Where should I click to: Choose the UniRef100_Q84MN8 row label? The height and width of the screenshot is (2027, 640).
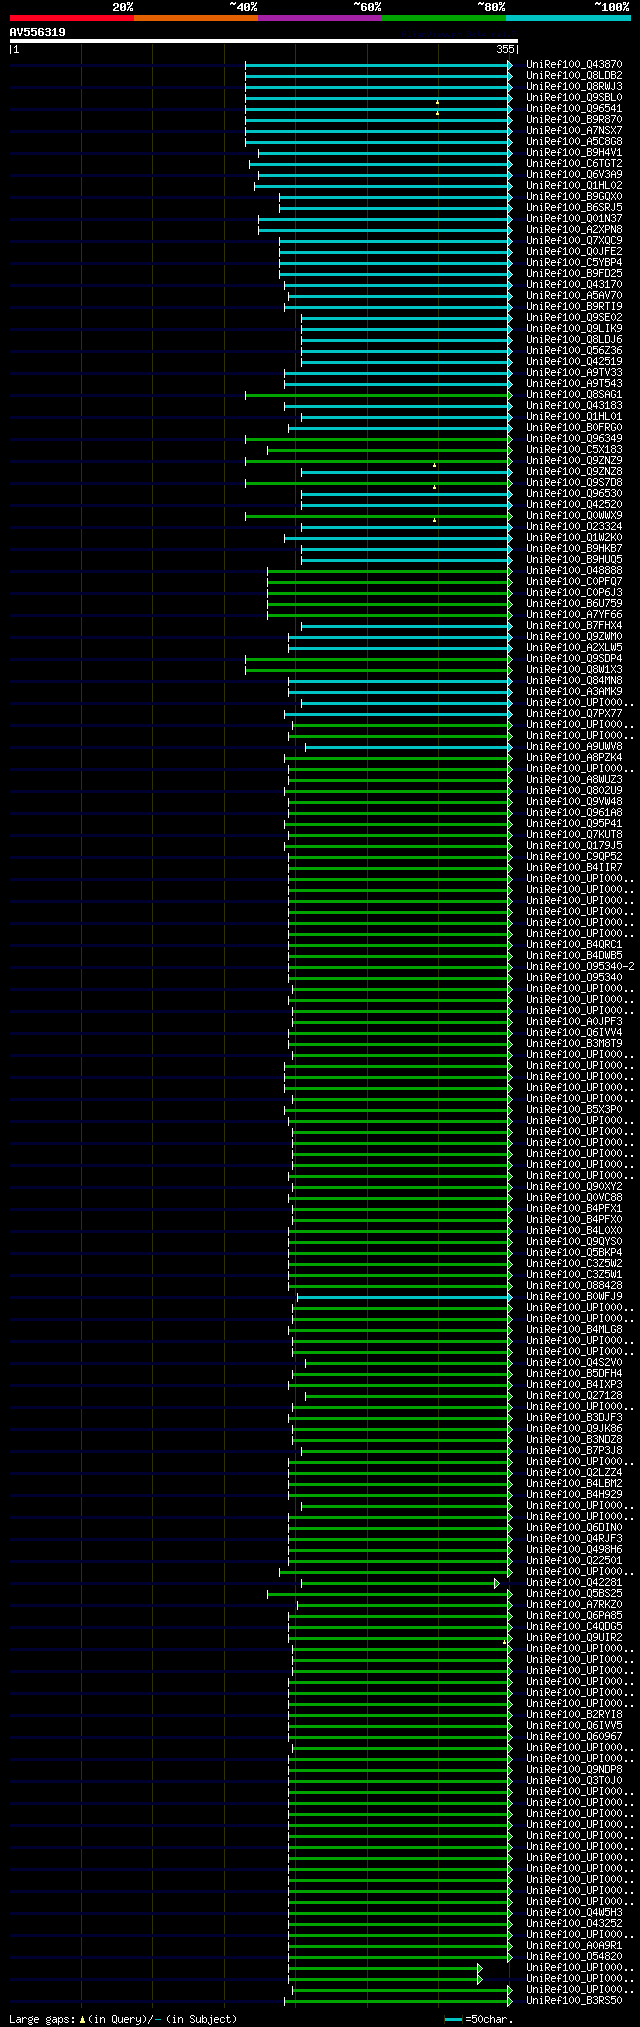[574, 681]
